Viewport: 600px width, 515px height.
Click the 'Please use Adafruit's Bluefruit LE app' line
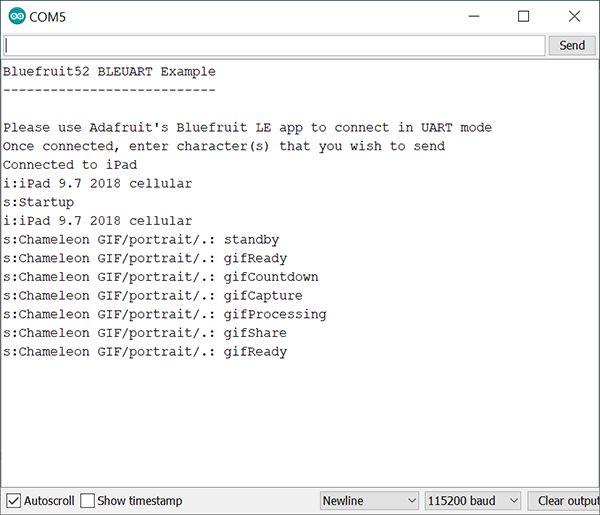click(248, 127)
